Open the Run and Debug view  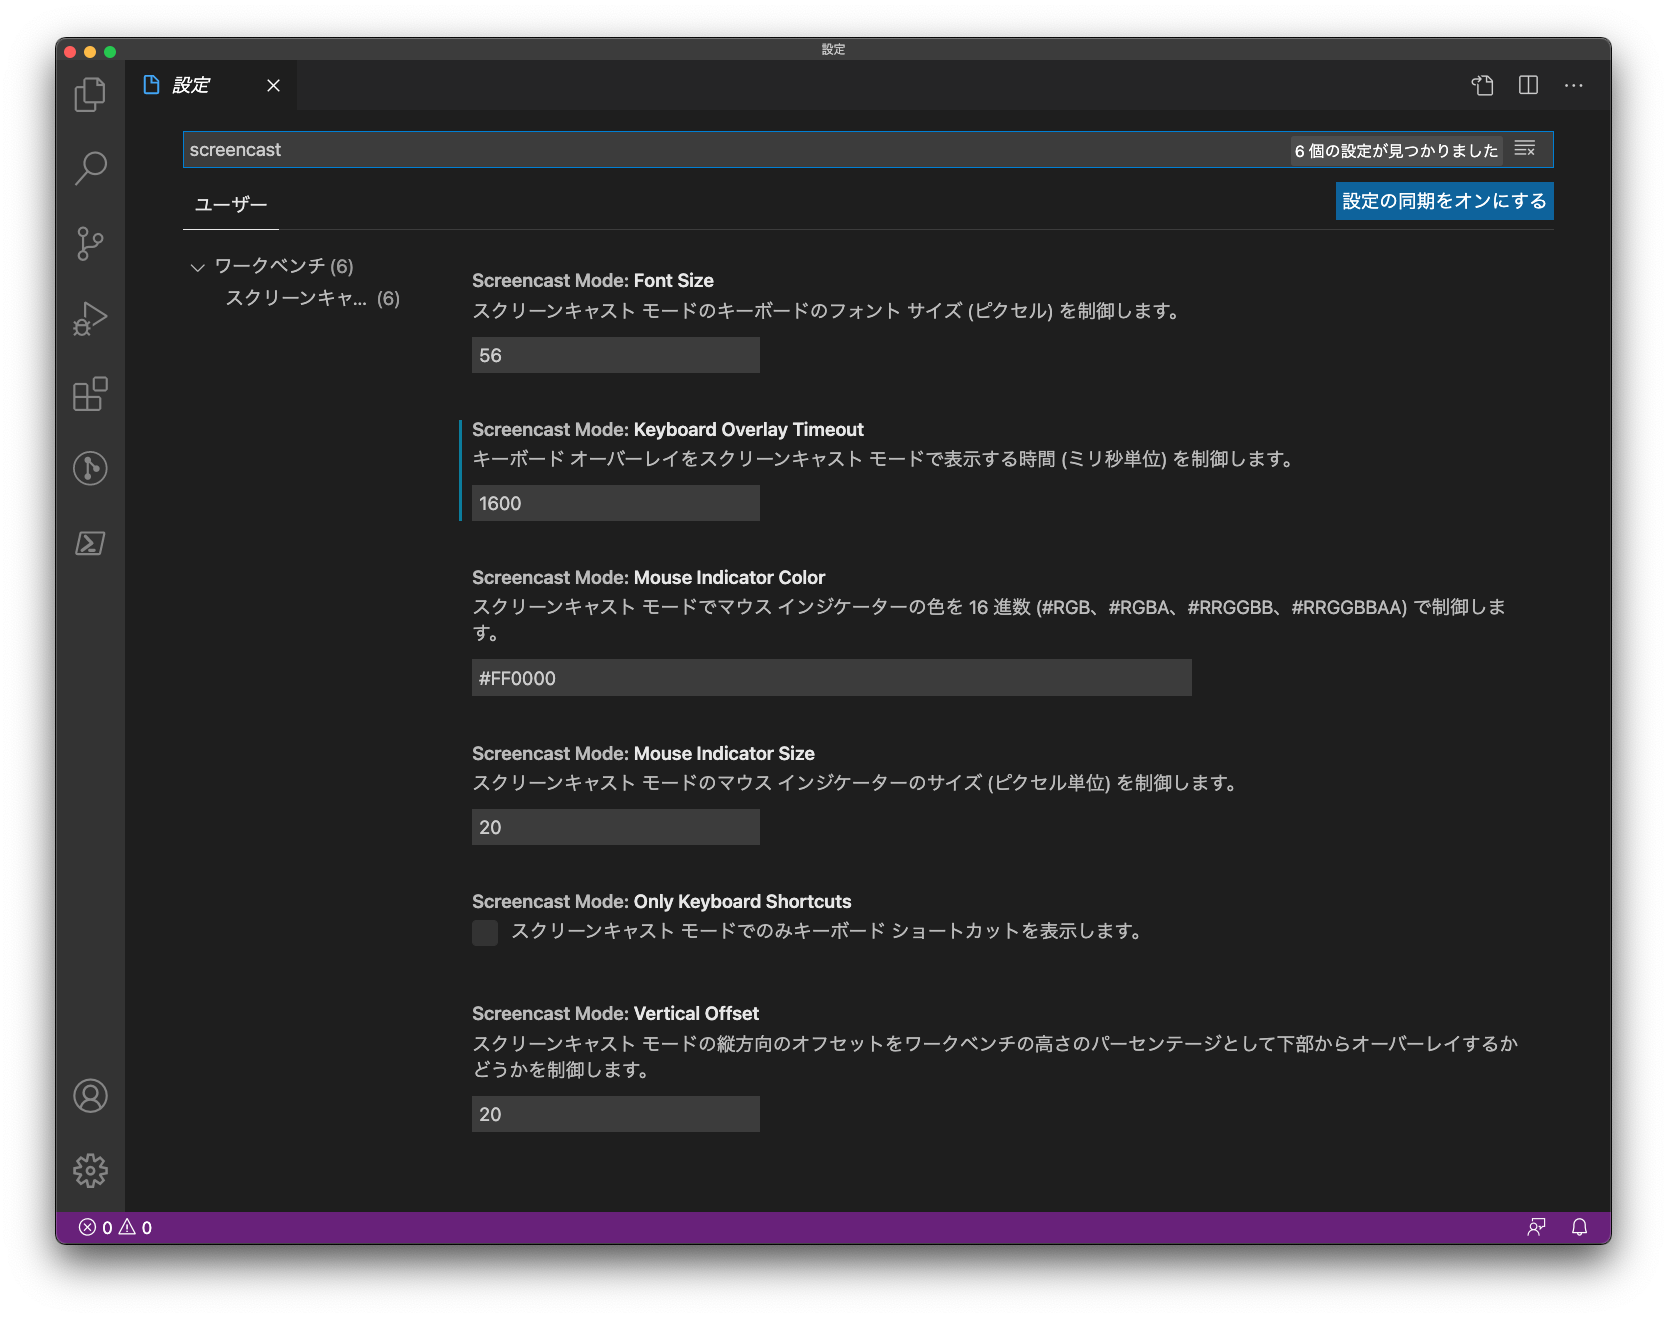pos(90,318)
